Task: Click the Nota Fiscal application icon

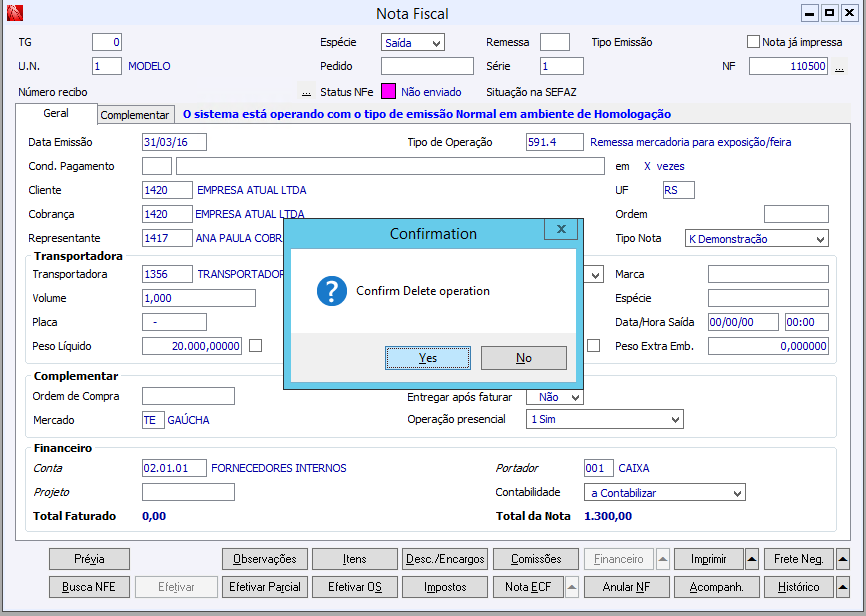Action: (x=13, y=13)
